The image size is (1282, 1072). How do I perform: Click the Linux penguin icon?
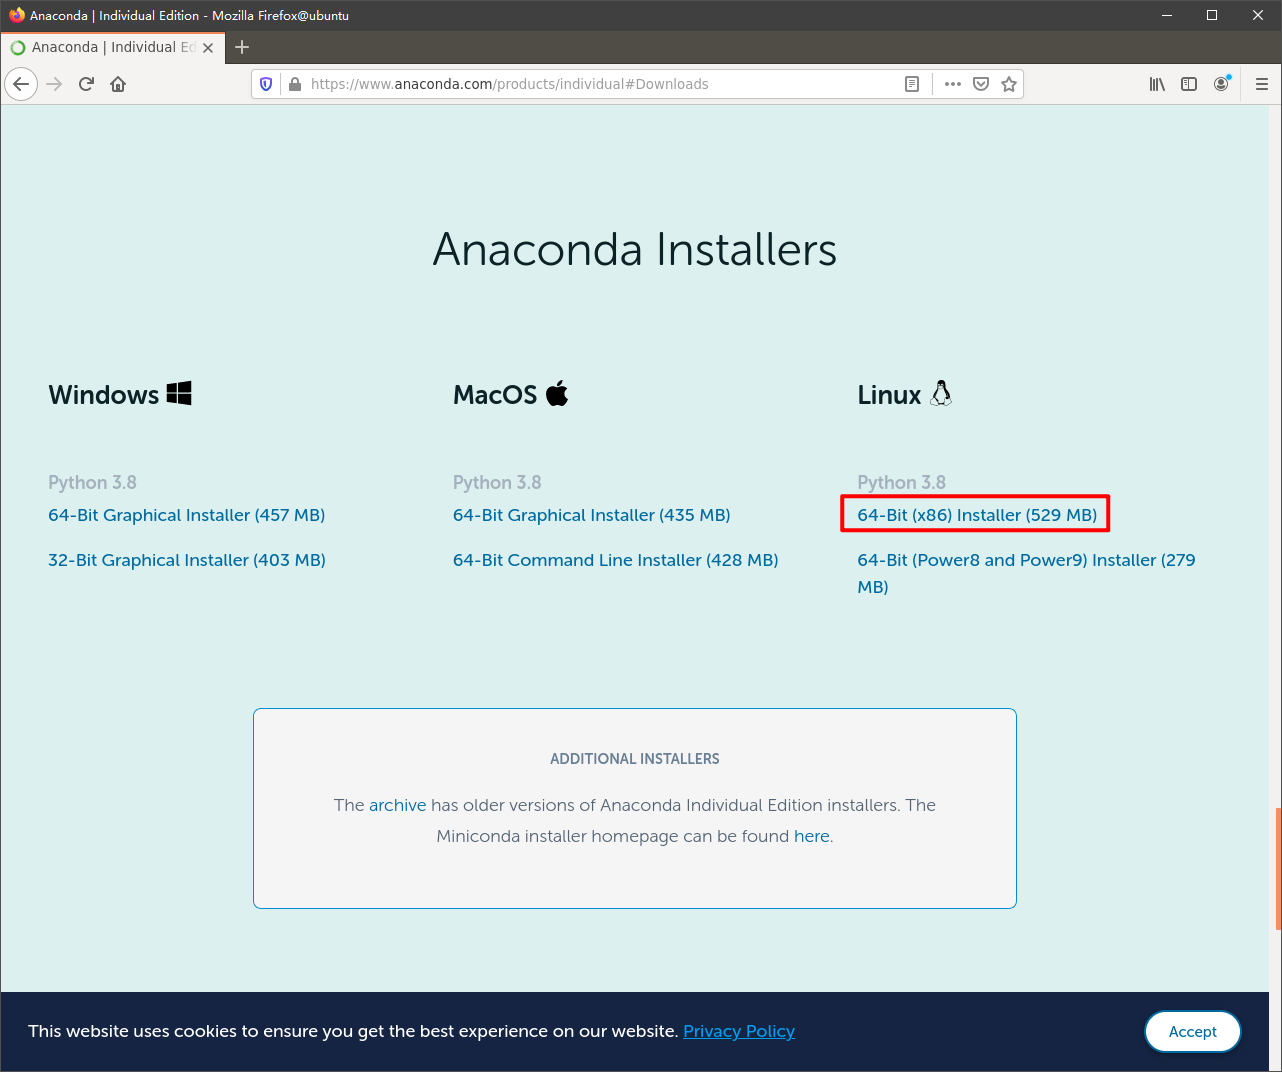coord(941,393)
